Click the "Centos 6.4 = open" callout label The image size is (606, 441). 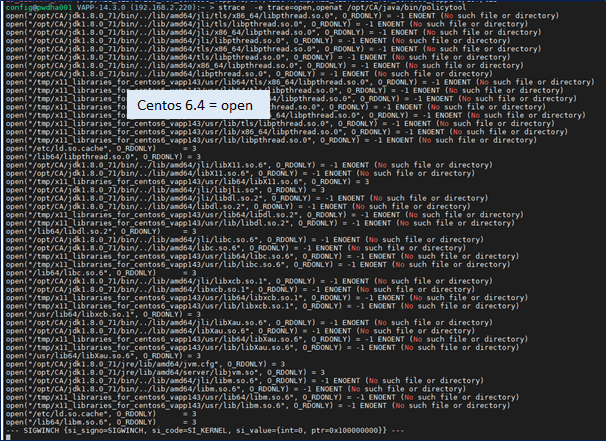(x=196, y=105)
